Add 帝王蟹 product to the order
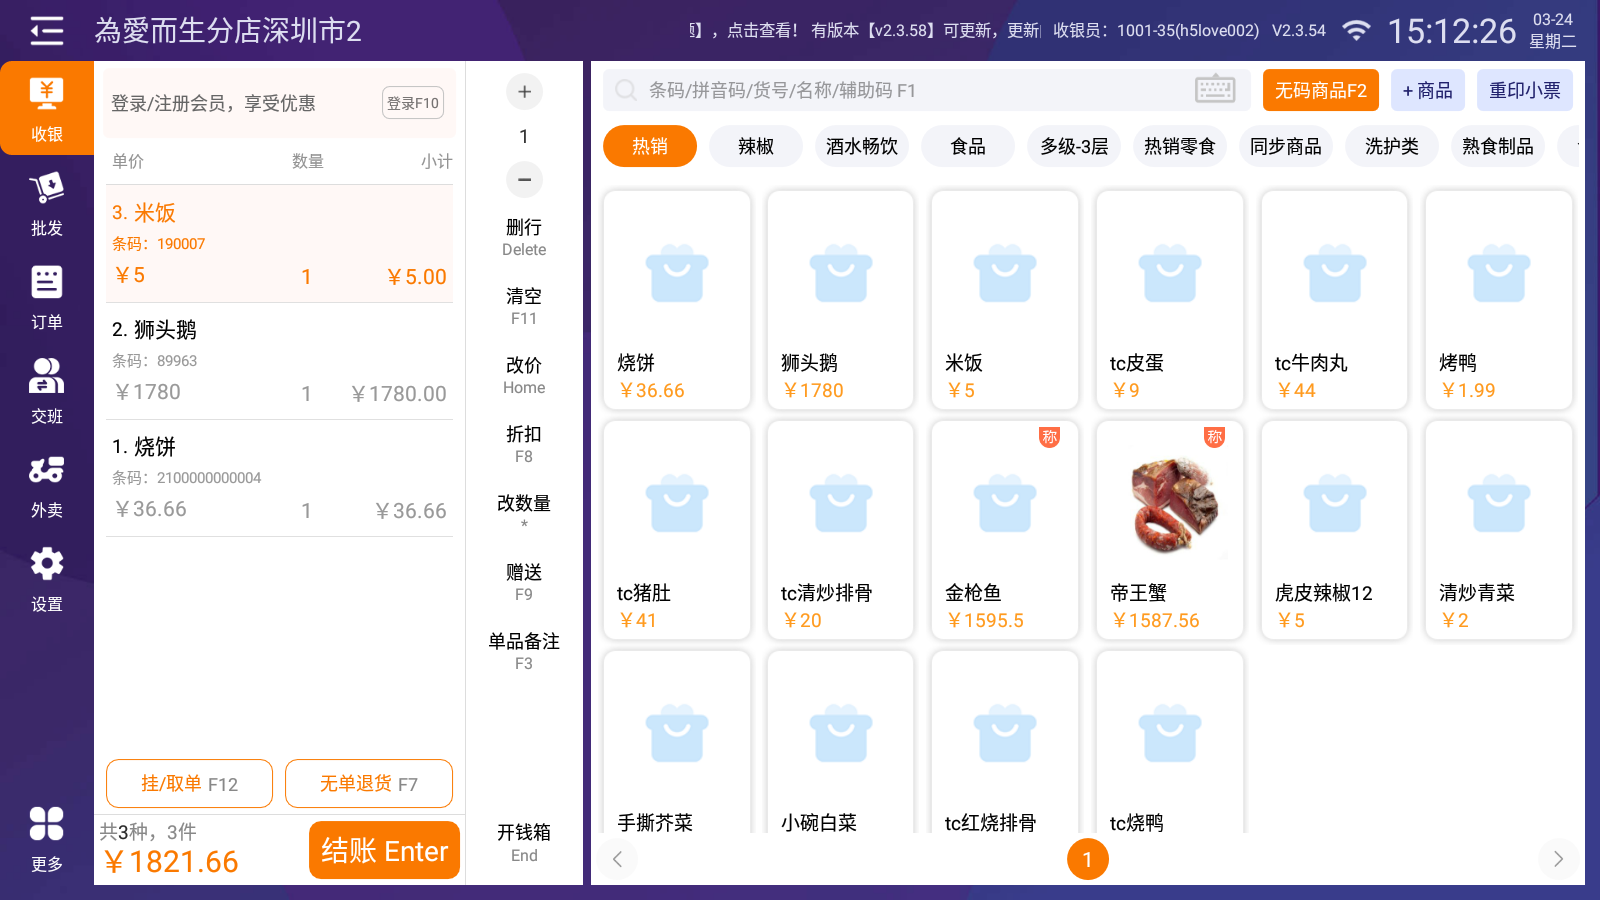Viewport: 1600px width, 900px height. (x=1169, y=530)
